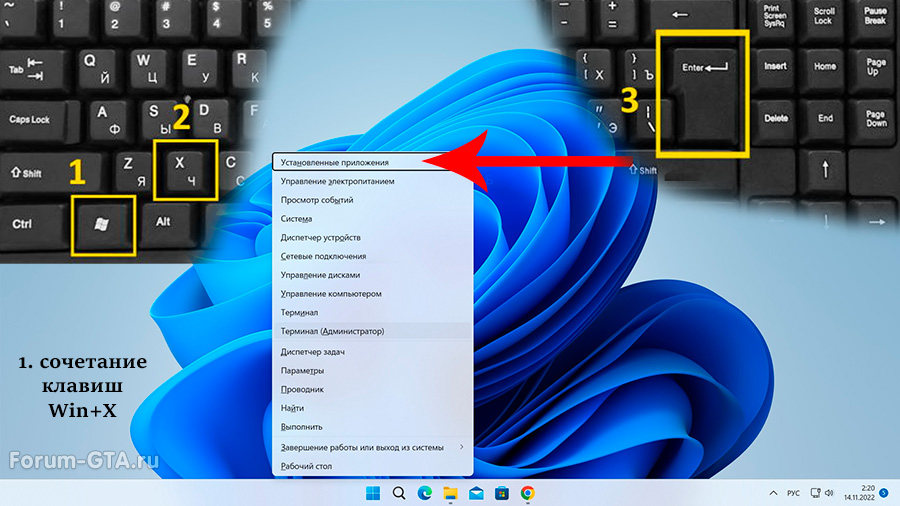The image size is (900, 506).
Task: Open the clock showing 2:20 14.11.2022
Action: (859, 493)
